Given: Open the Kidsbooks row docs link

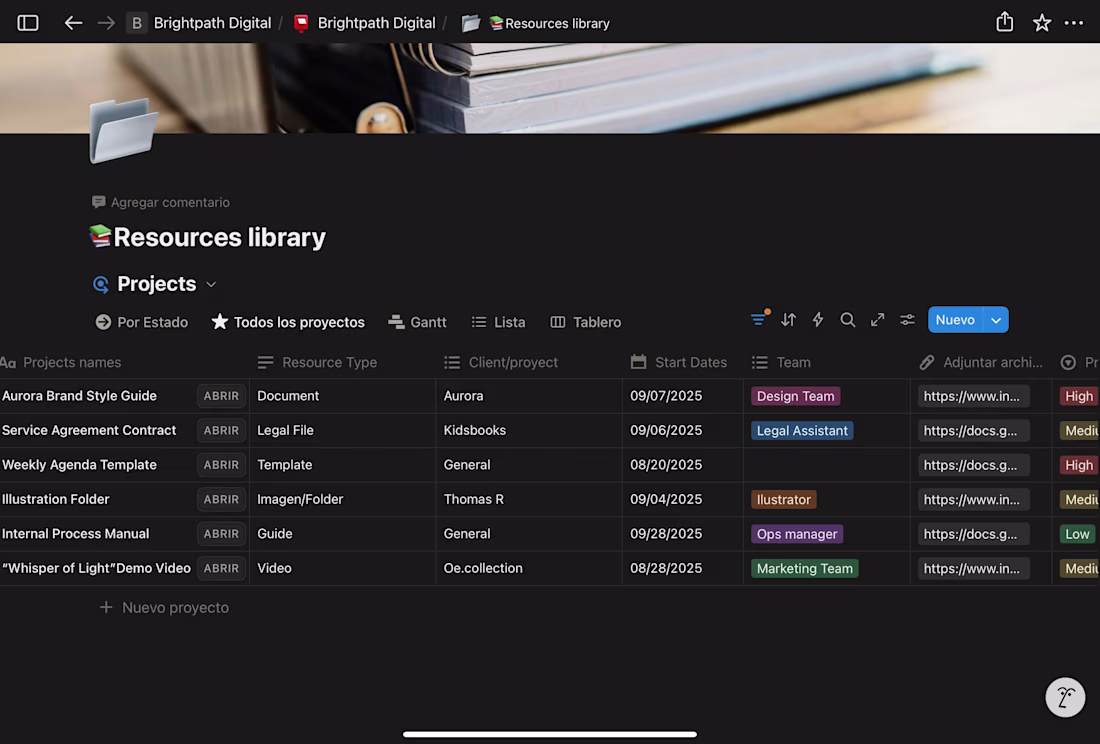Looking at the screenshot, I should (x=973, y=430).
